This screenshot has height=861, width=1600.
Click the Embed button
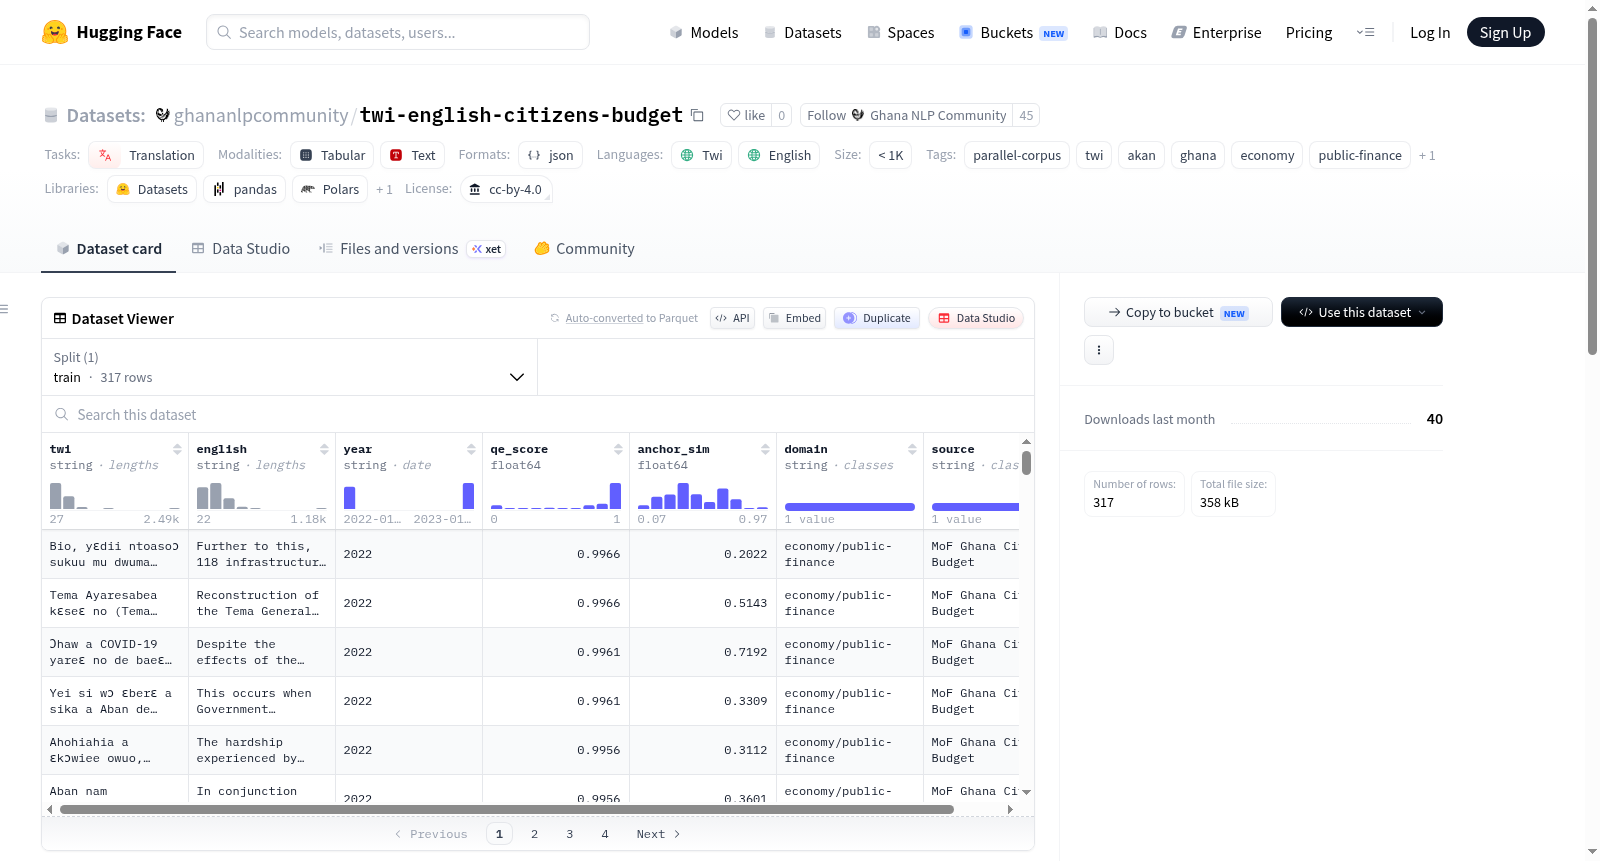794,318
